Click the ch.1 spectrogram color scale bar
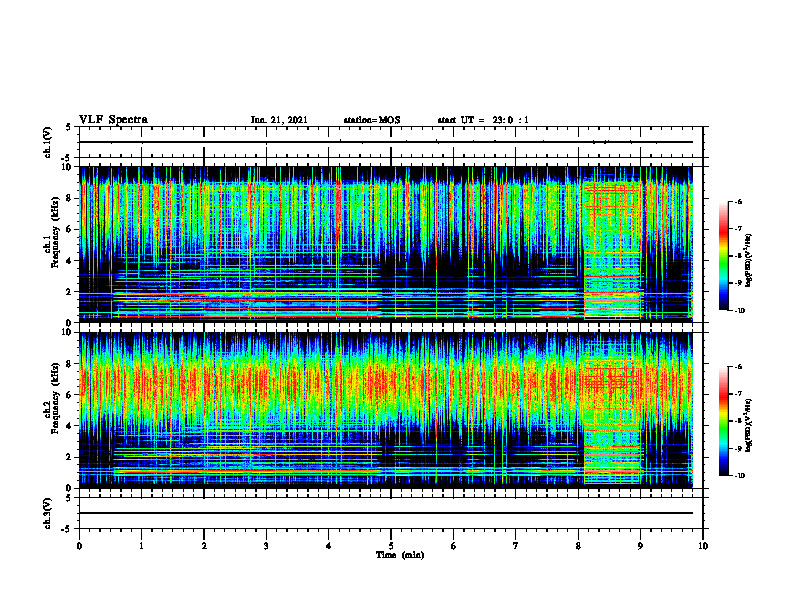Viewport: 792px width, 612px height. (x=723, y=256)
